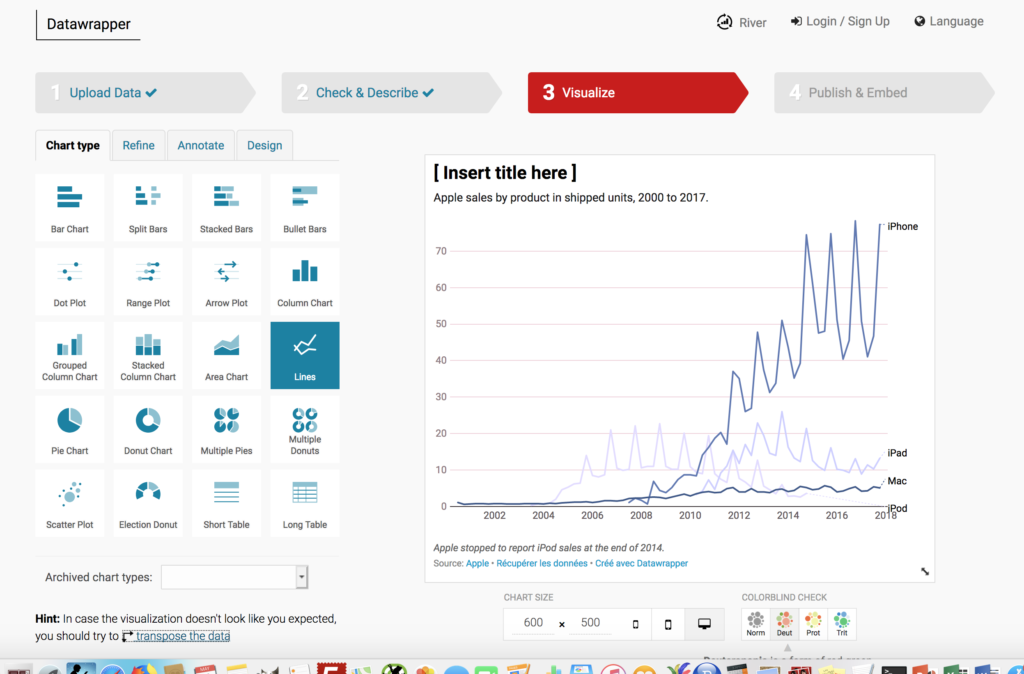Pick the Election Donut chart type
The height and width of the screenshot is (674, 1024).
[147, 502]
